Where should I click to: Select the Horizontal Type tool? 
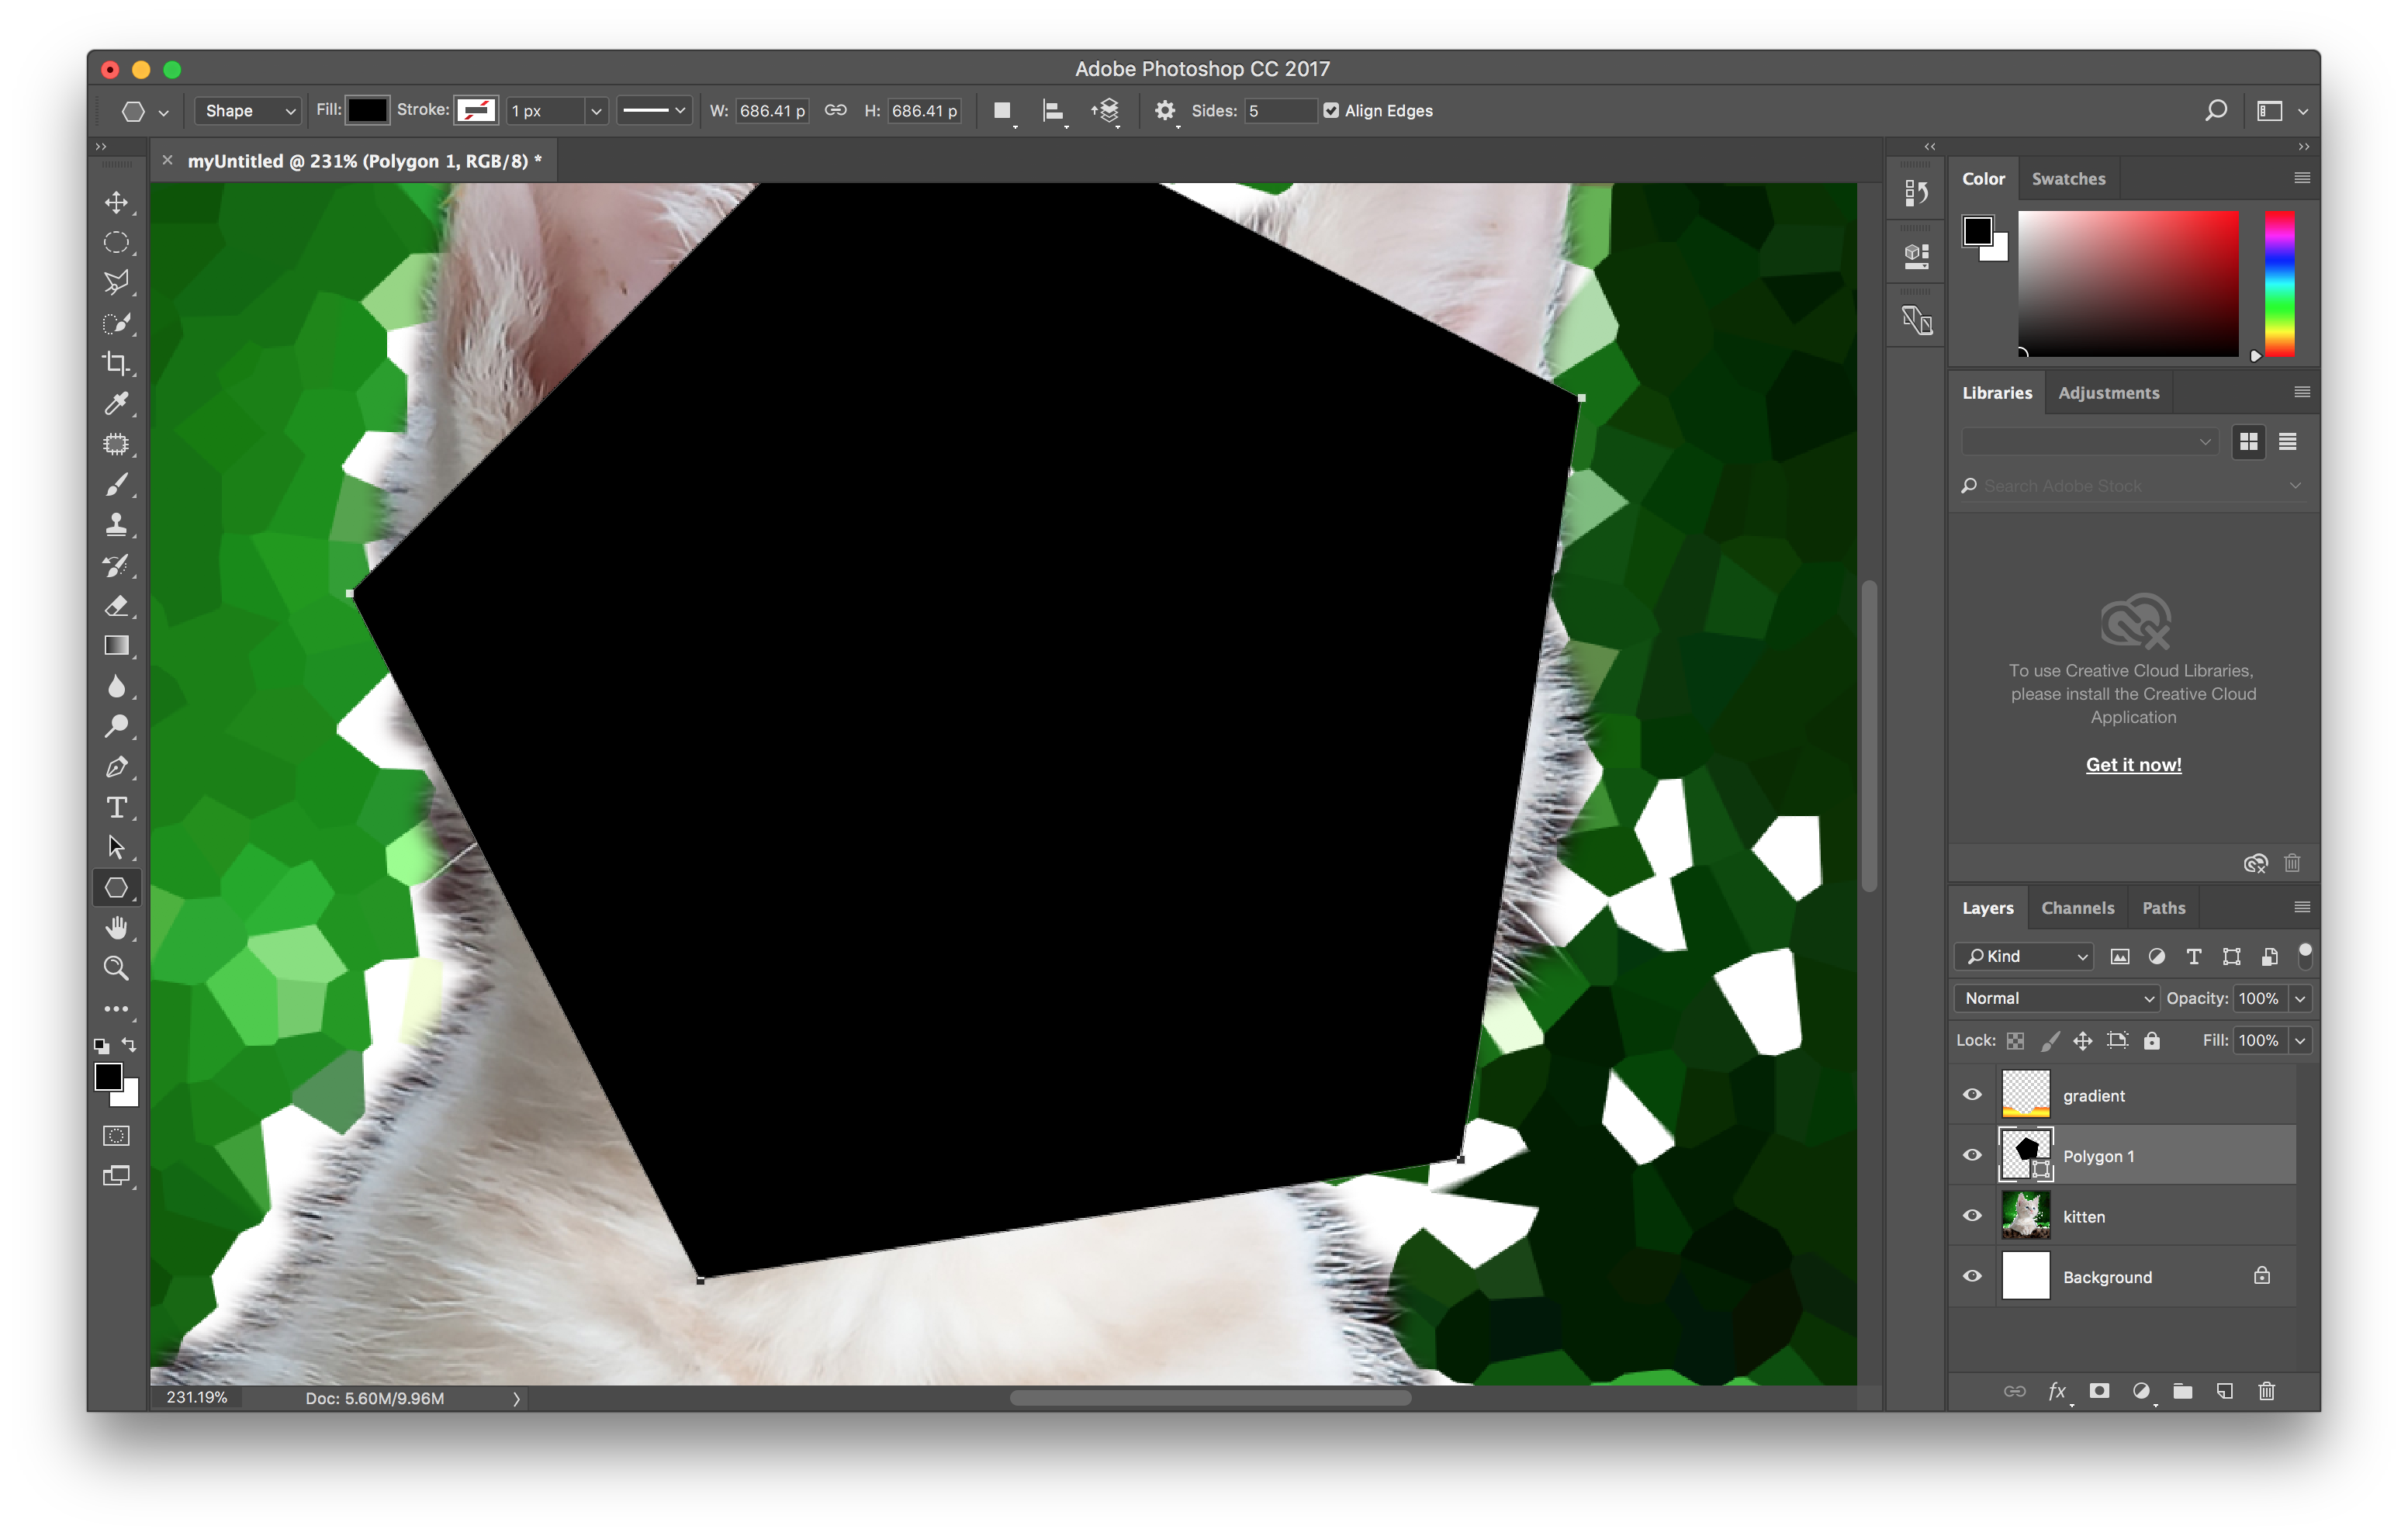tap(116, 807)
